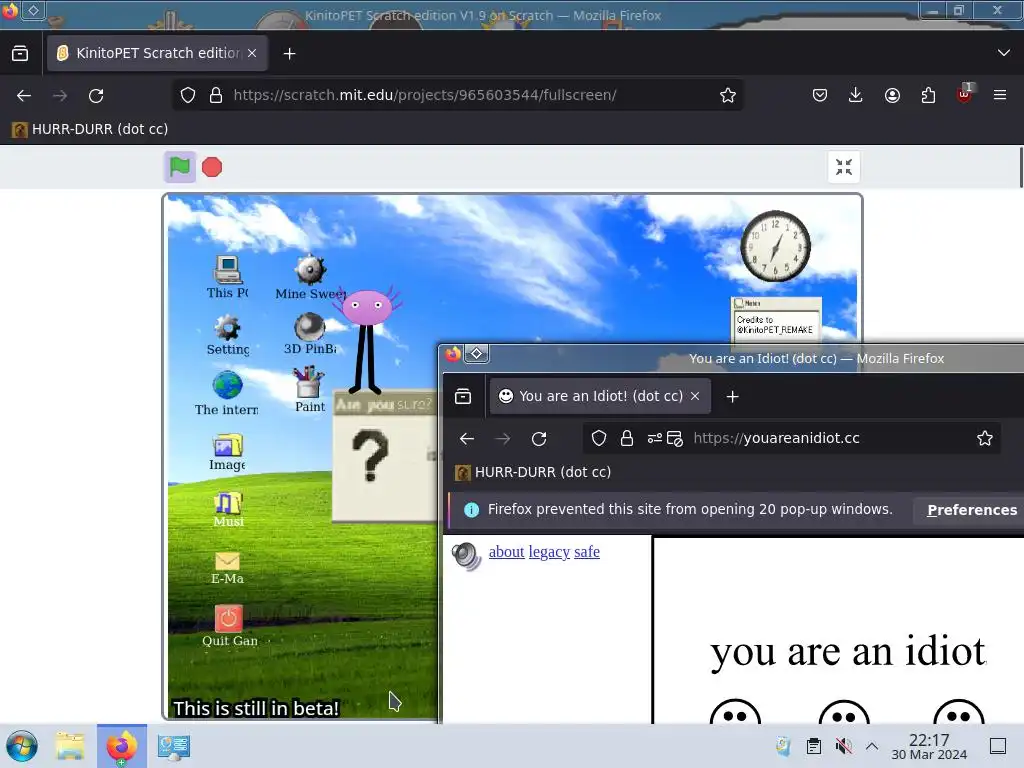Open the clipboard tray icon
The image size is (1024, 768).
pyautogui.click(x=814, y=746)
